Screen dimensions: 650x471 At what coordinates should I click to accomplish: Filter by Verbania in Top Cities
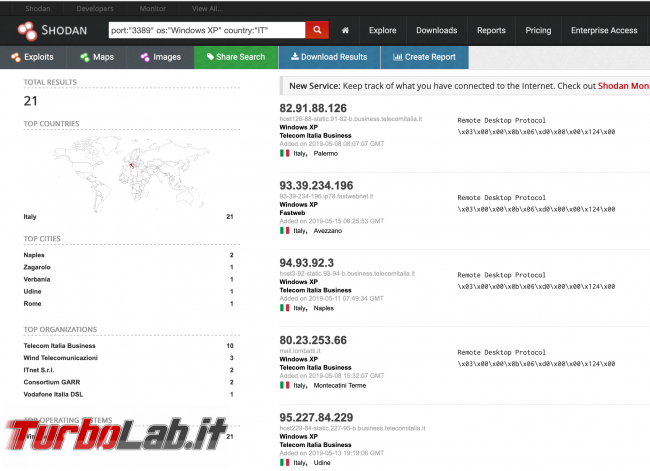[37, 279]
